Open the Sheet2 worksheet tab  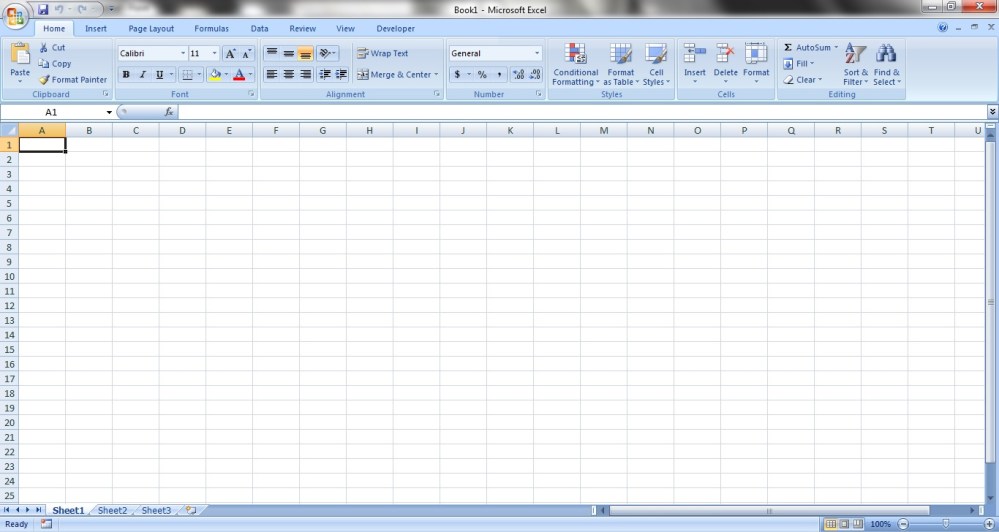coord(112,510)
